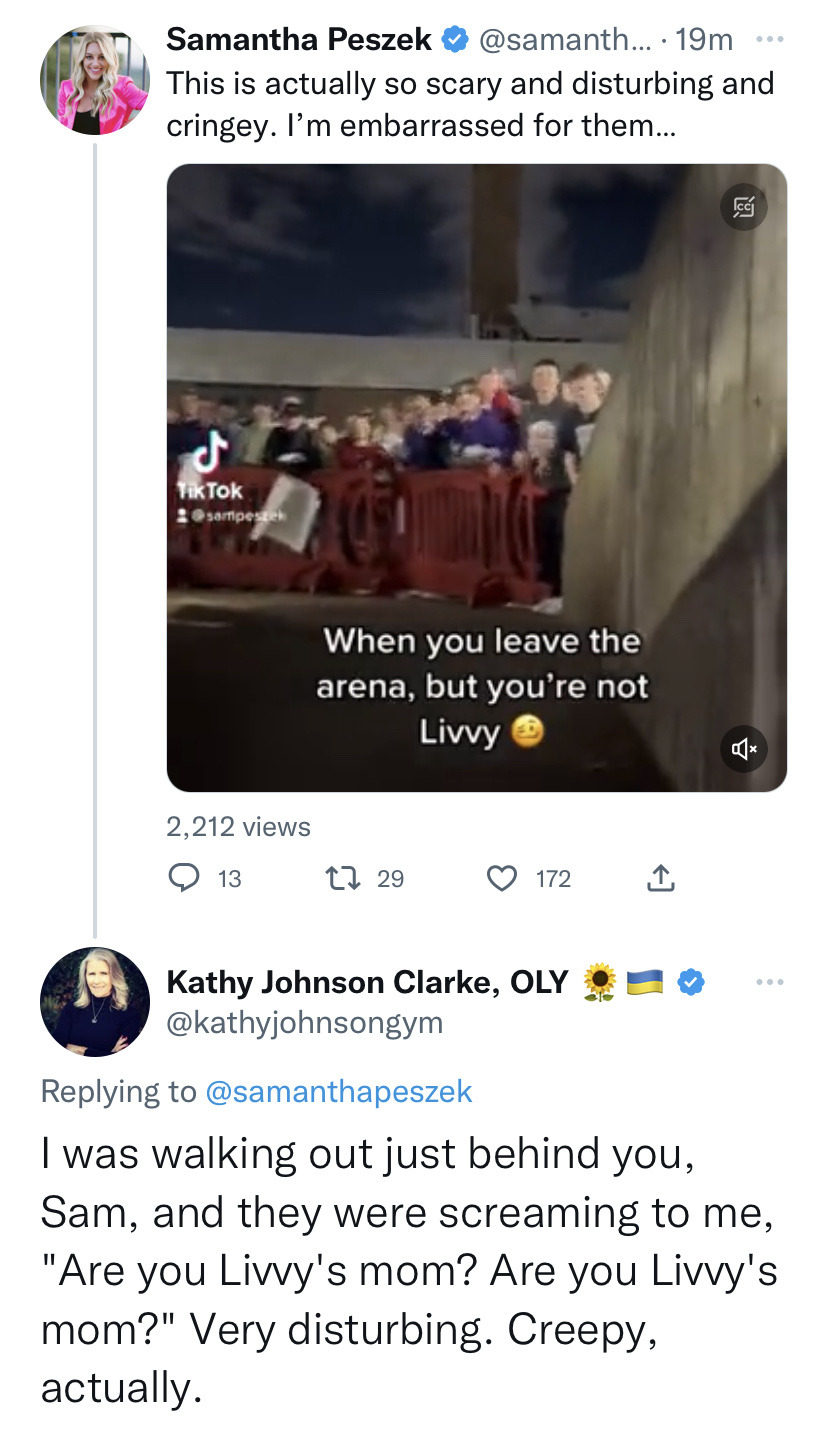Expand more options on Kathy's reply
This screenshot has width=828, height=1442.
point(766,983)
